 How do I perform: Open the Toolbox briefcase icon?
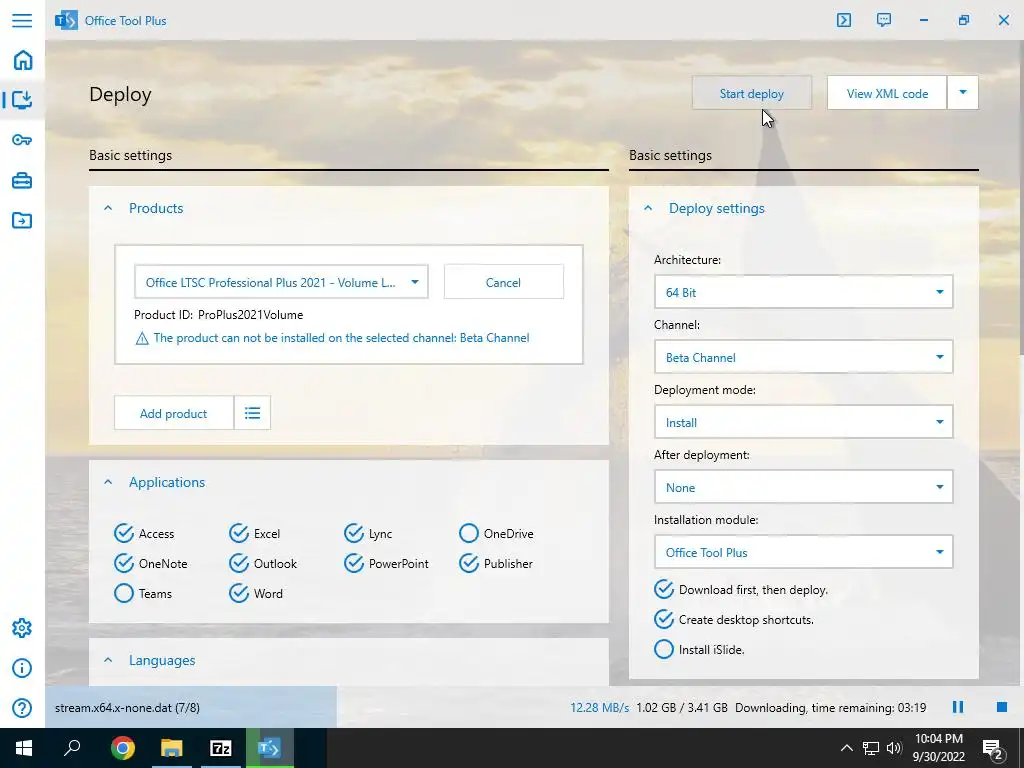pos(22,180)
